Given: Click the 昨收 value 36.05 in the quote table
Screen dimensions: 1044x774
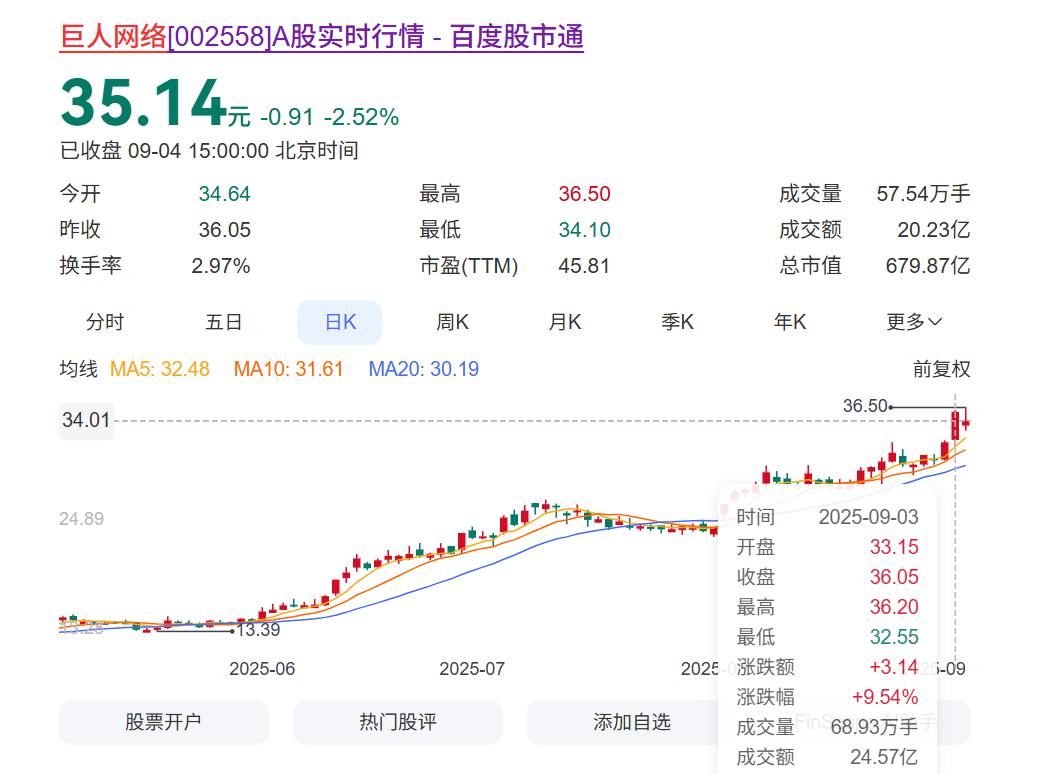Looking at the screenshot, I should pyautogui.click(x=224, y=230).
